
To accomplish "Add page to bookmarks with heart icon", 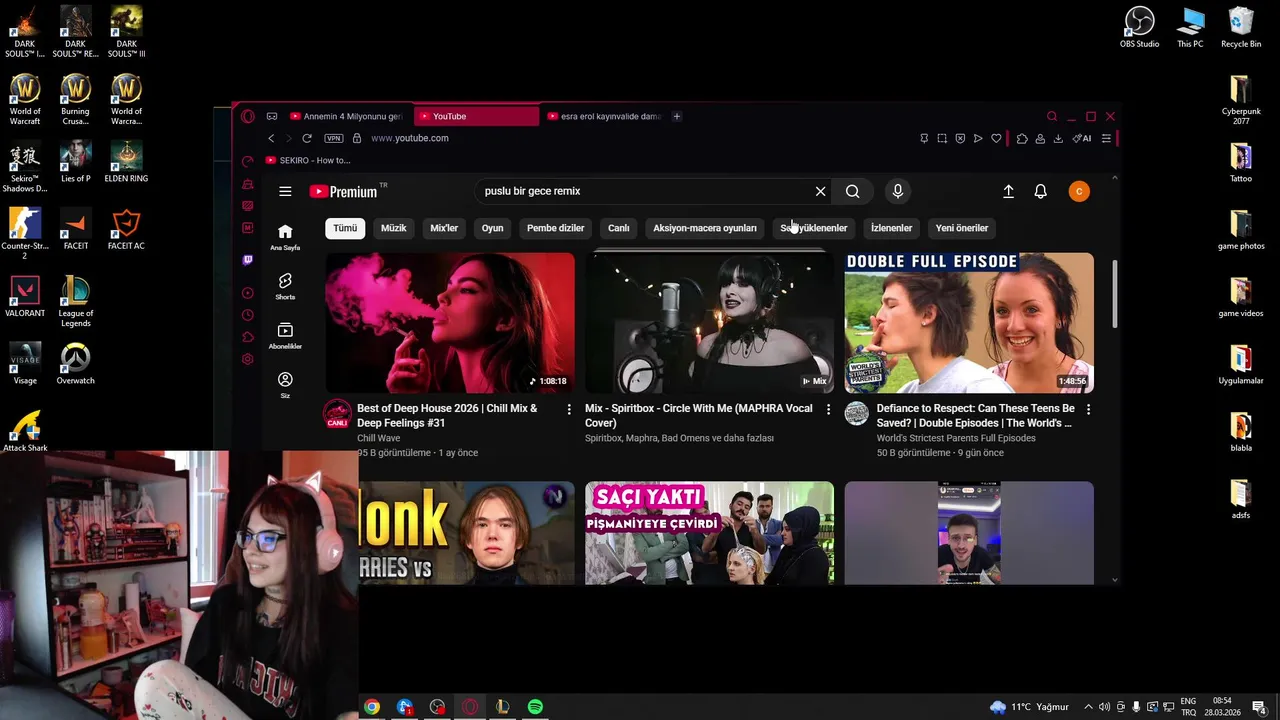I will [996, 138].
